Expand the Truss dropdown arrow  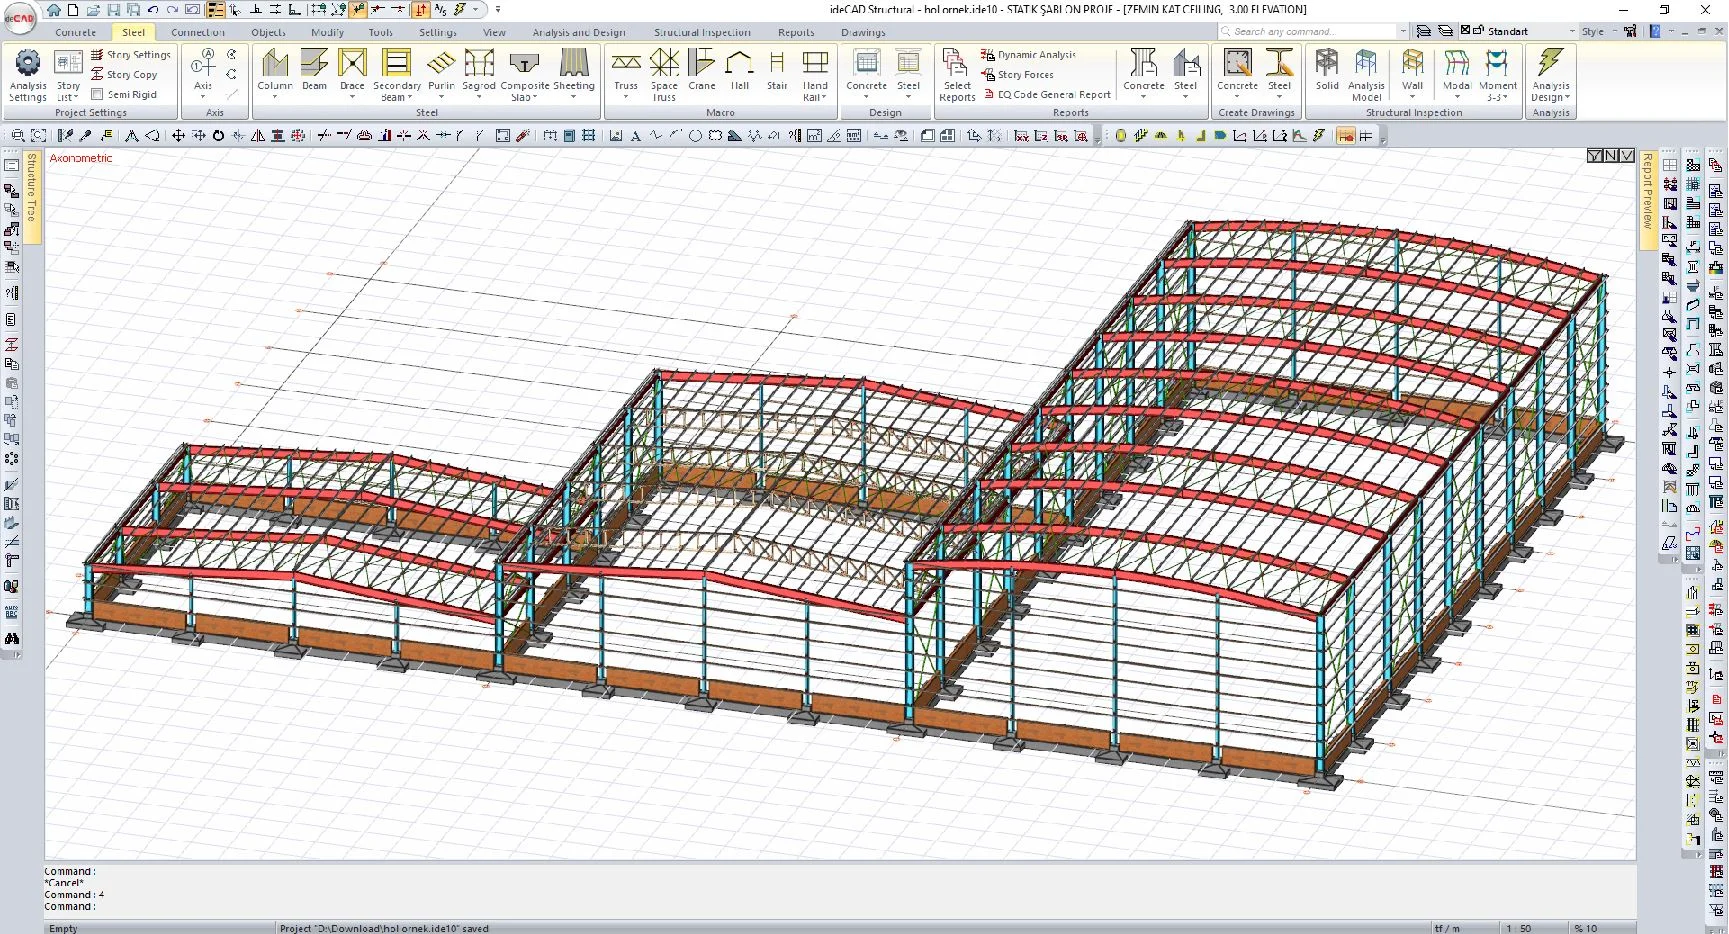(626, 97)
